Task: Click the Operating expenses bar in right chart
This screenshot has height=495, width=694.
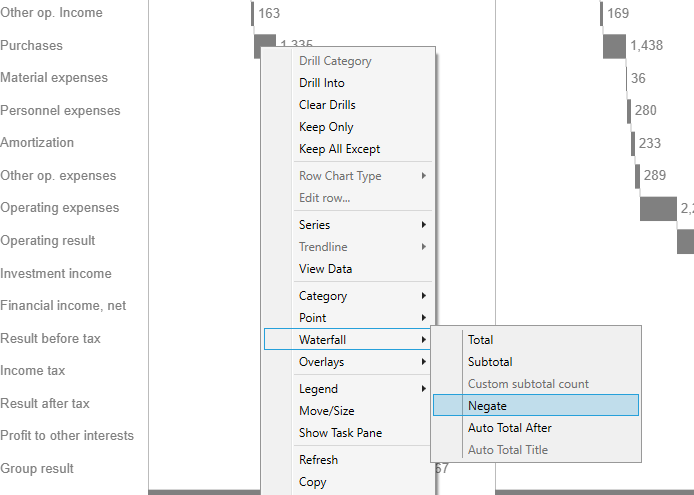Action: pos(658,209)
